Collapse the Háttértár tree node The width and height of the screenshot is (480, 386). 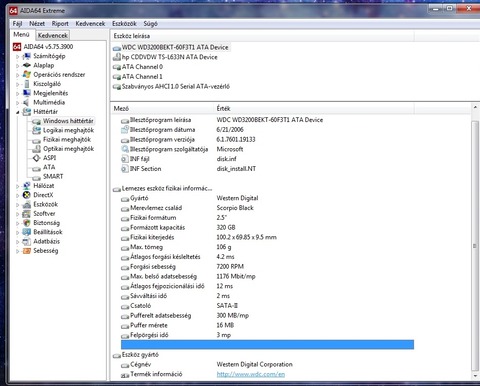tap(17, 112)
